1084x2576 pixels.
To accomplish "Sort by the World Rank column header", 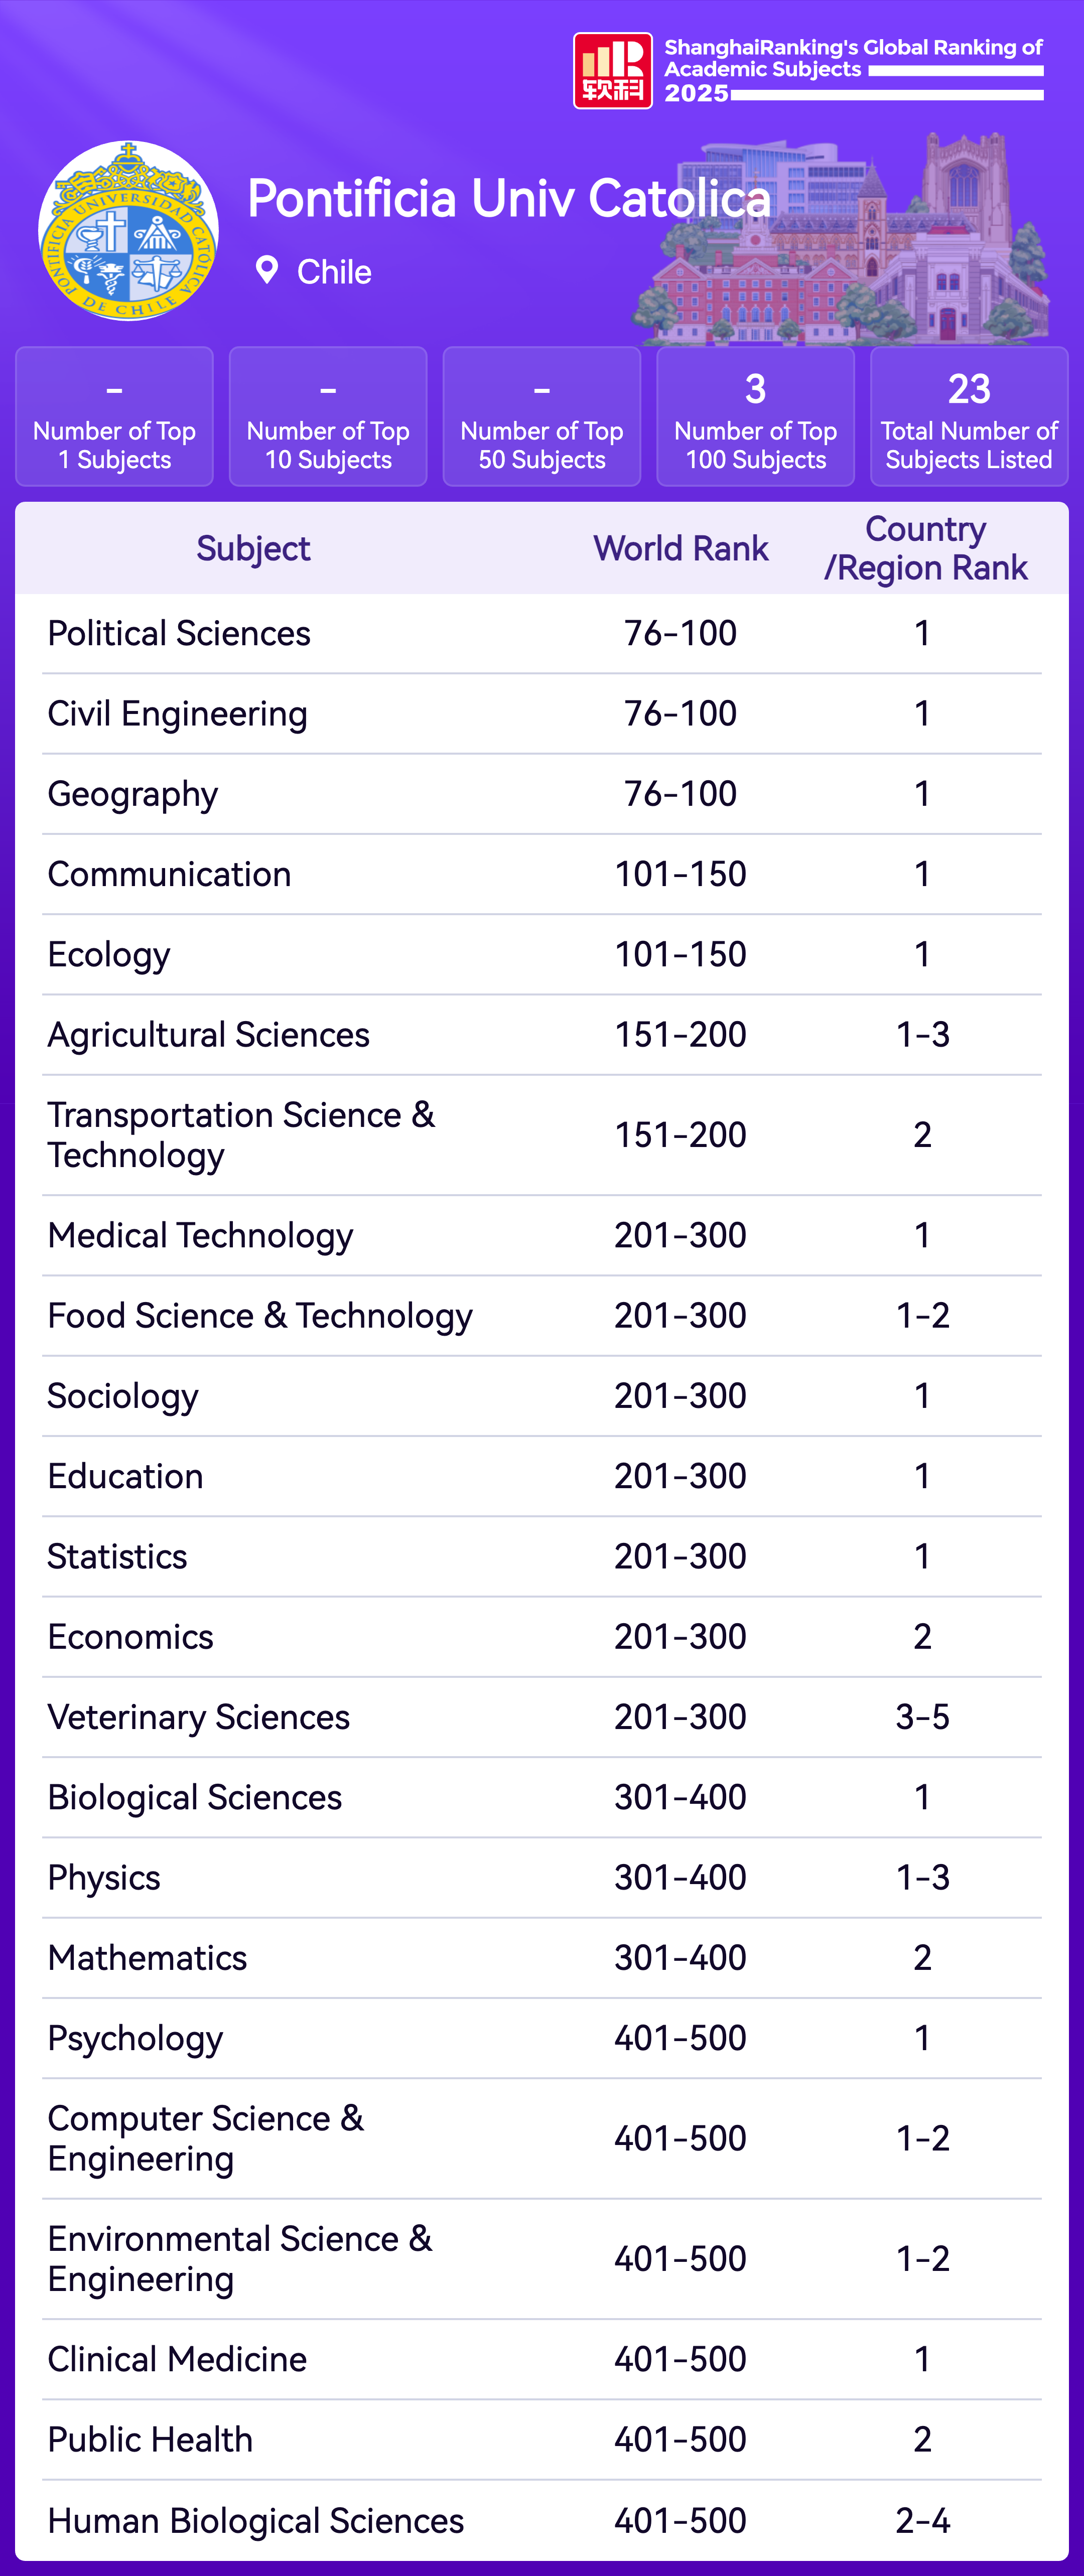I will [x=680, y=549].
